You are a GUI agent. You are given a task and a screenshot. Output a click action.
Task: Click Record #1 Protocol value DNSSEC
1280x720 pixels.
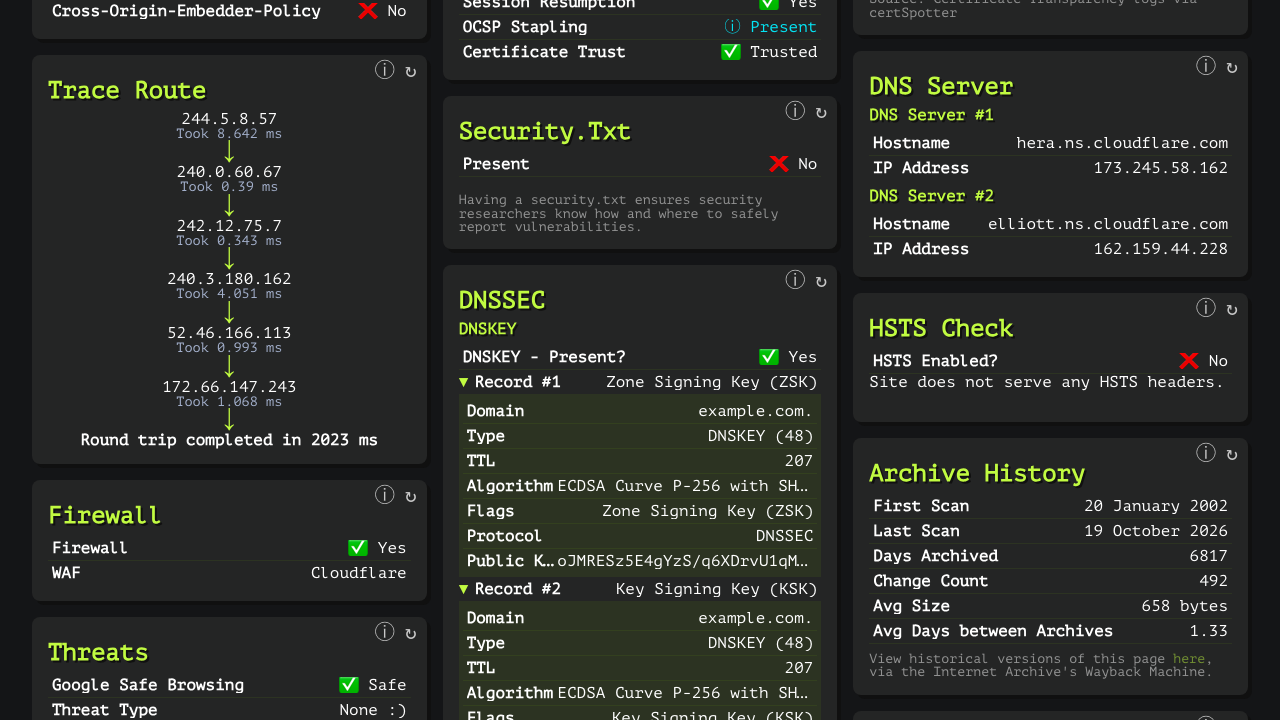click(x=784, y=536)
